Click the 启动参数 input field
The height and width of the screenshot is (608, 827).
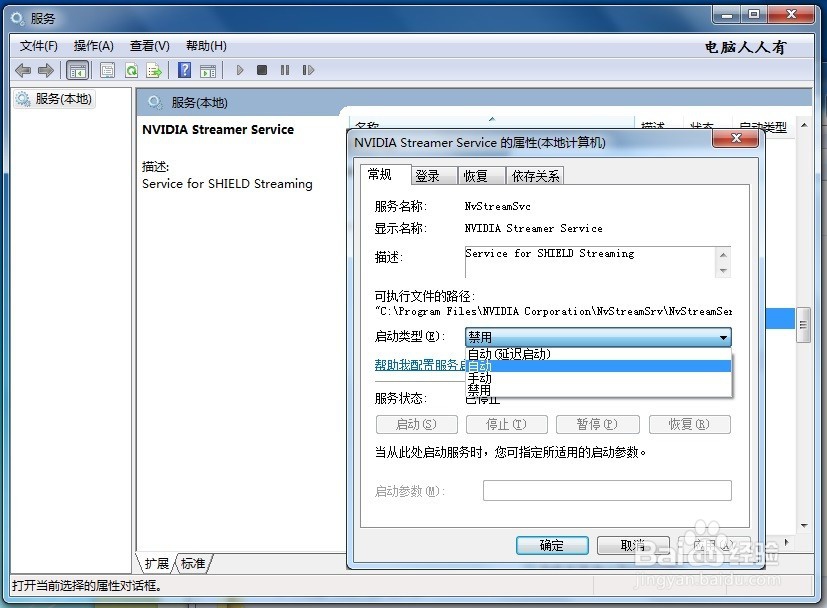coord(607,490)
